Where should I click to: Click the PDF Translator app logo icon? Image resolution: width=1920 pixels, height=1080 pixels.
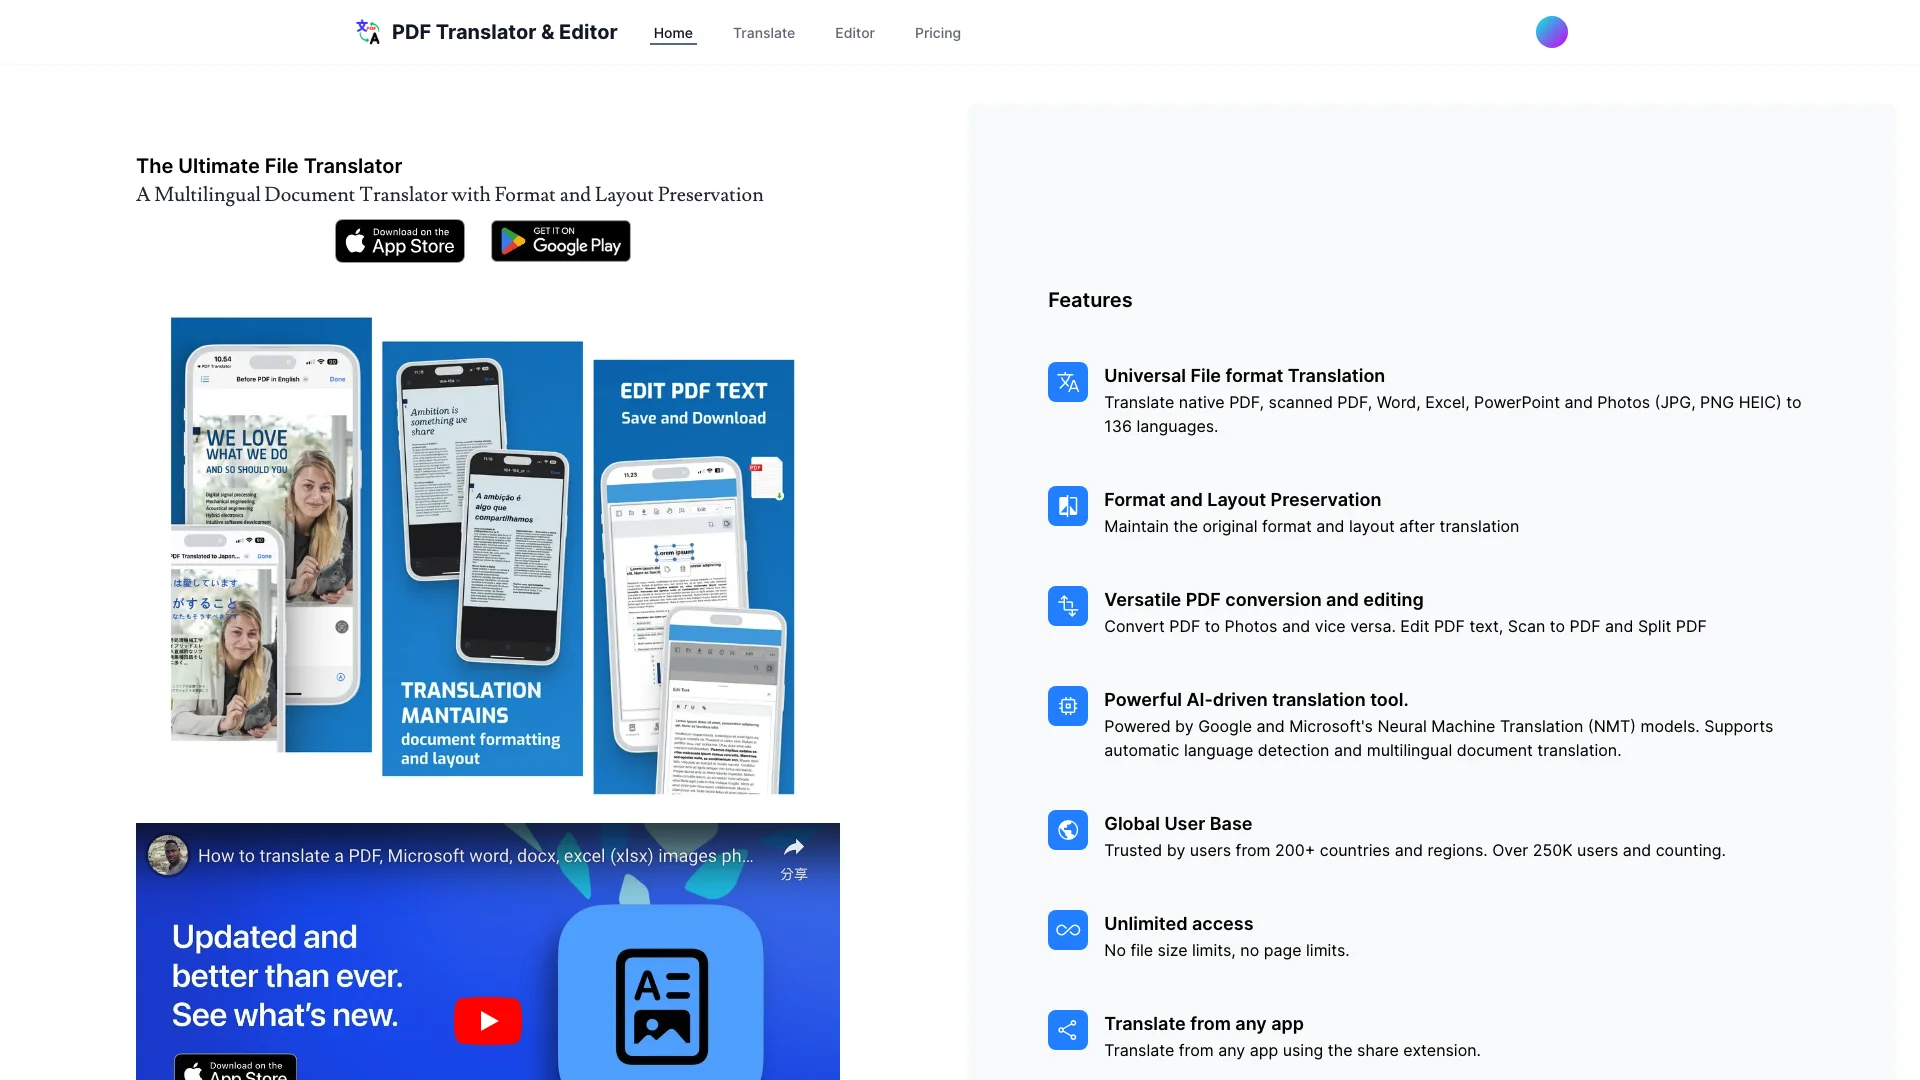coord(367,30)
